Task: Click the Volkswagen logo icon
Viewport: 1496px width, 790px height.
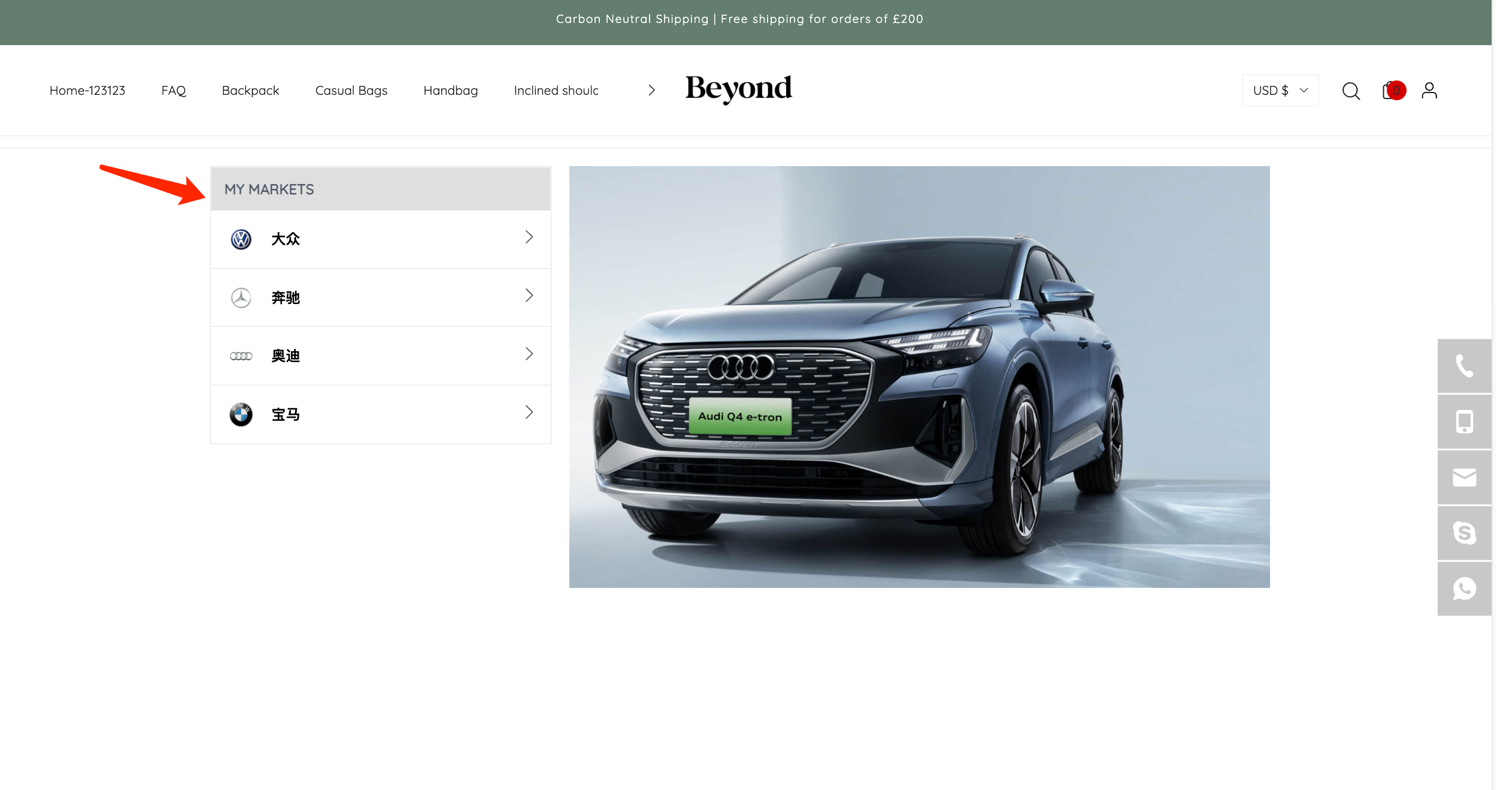Action: point(241,239)
